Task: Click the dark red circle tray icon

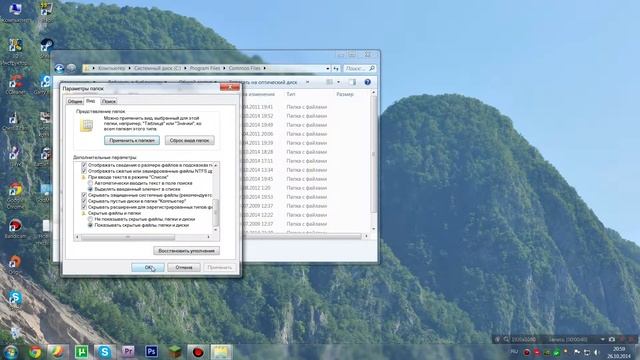Action: click(x=527, y=352)
